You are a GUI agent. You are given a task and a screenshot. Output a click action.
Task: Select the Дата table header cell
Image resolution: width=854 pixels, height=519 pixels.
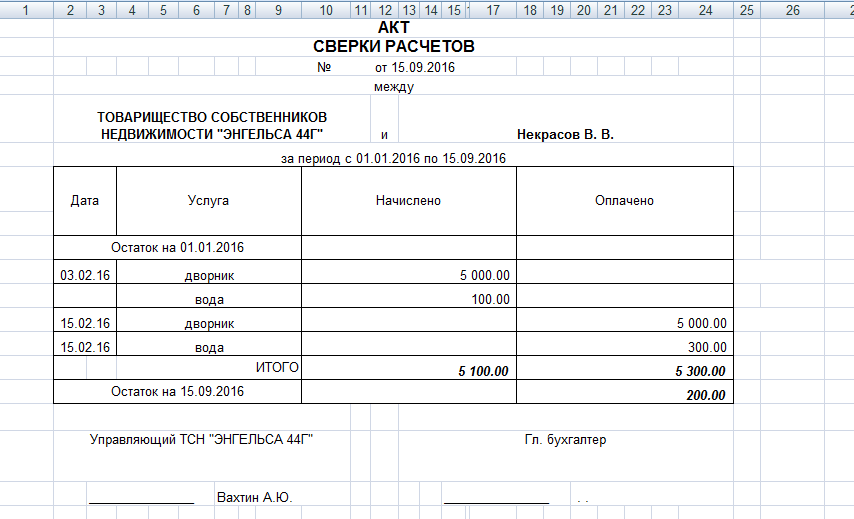coord(85,201)
